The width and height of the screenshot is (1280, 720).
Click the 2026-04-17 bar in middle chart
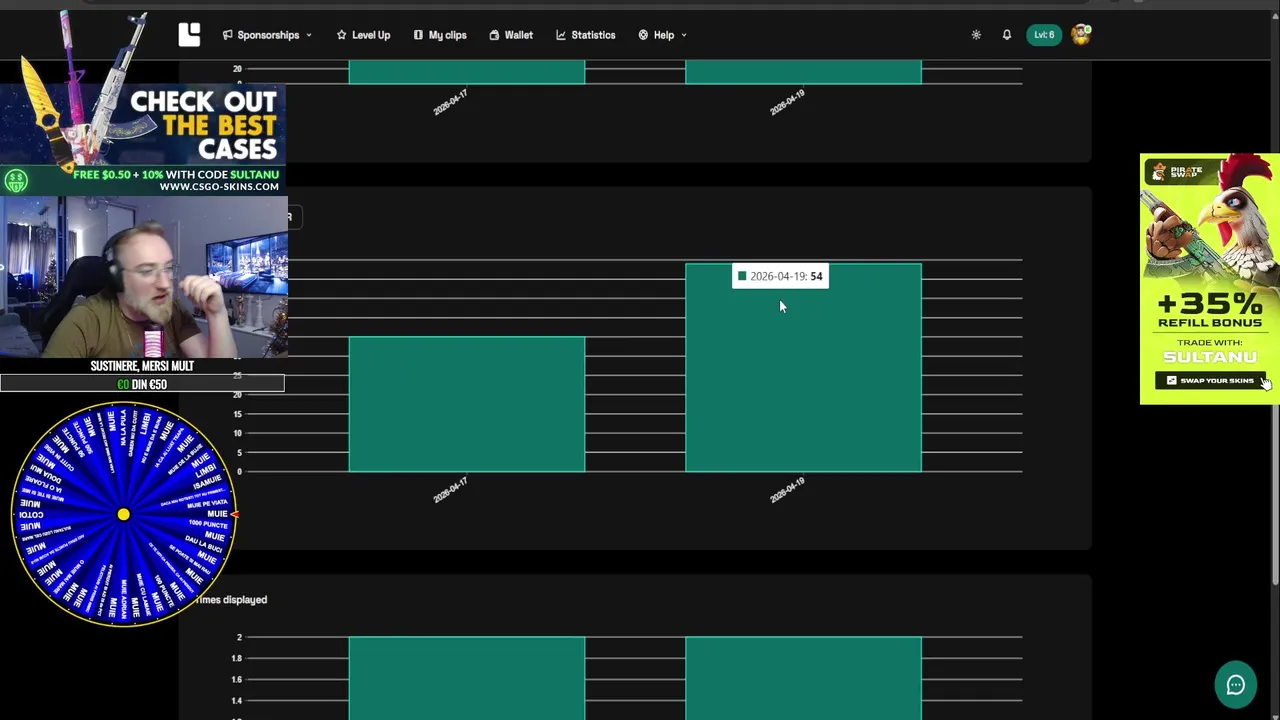pos(467,404)
